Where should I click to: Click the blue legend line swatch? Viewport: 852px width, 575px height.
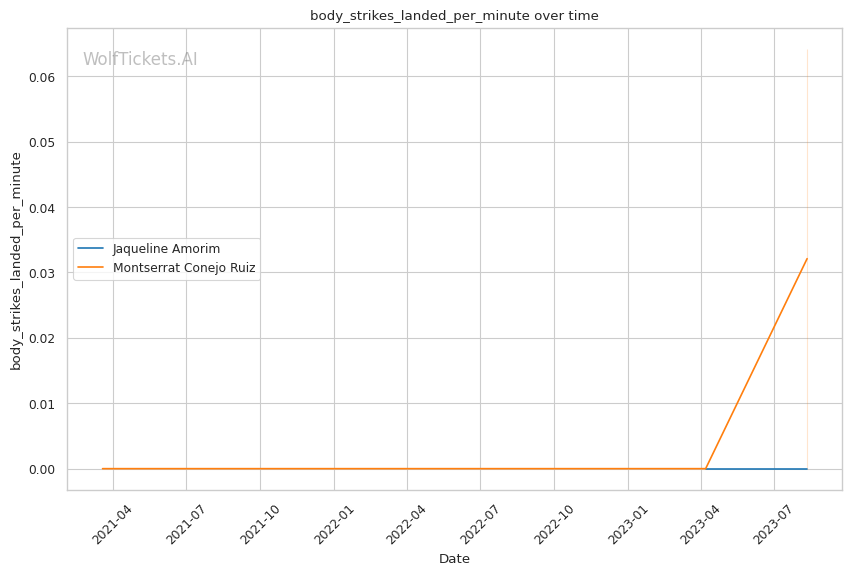pos(91,248)
